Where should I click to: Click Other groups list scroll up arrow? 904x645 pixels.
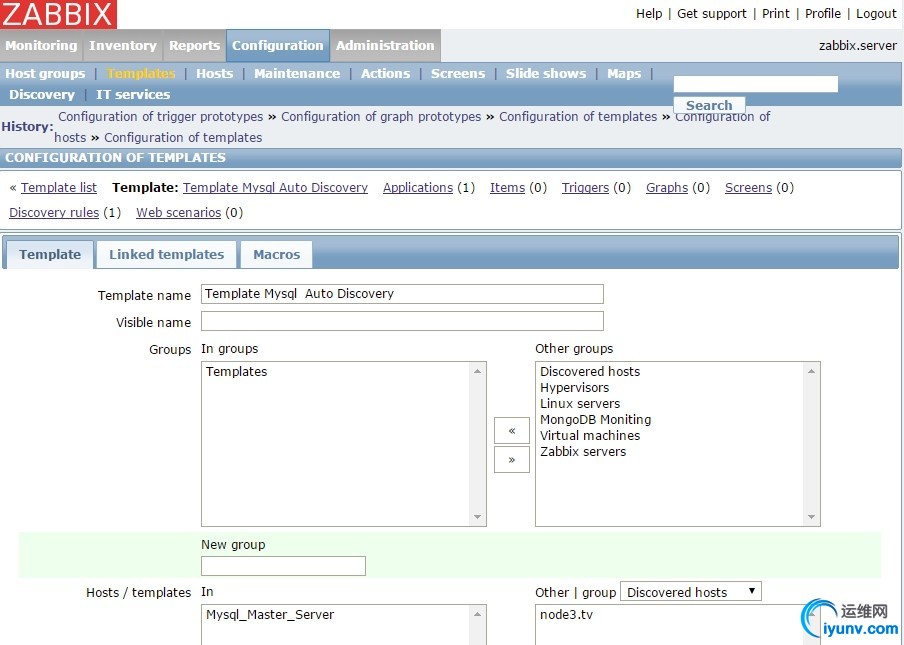811,371
